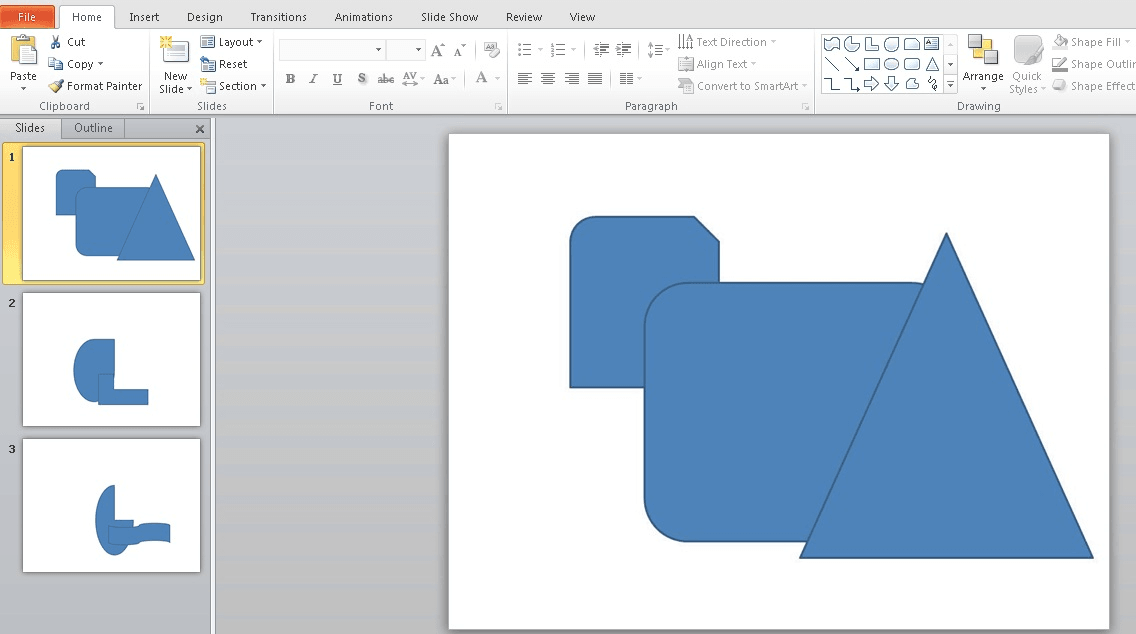Click Decrease Font Size icon
Image resolution: width=1136 pixels, height=634 pixels.
pyautogui.click(x=459, y=50)
